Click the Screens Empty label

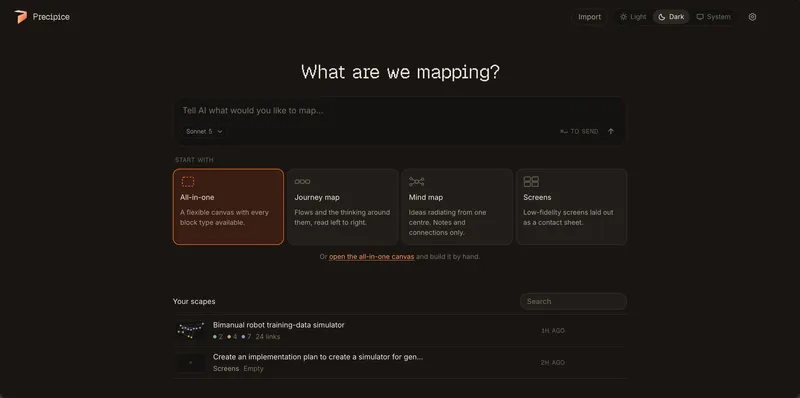(x=238, y=368)
